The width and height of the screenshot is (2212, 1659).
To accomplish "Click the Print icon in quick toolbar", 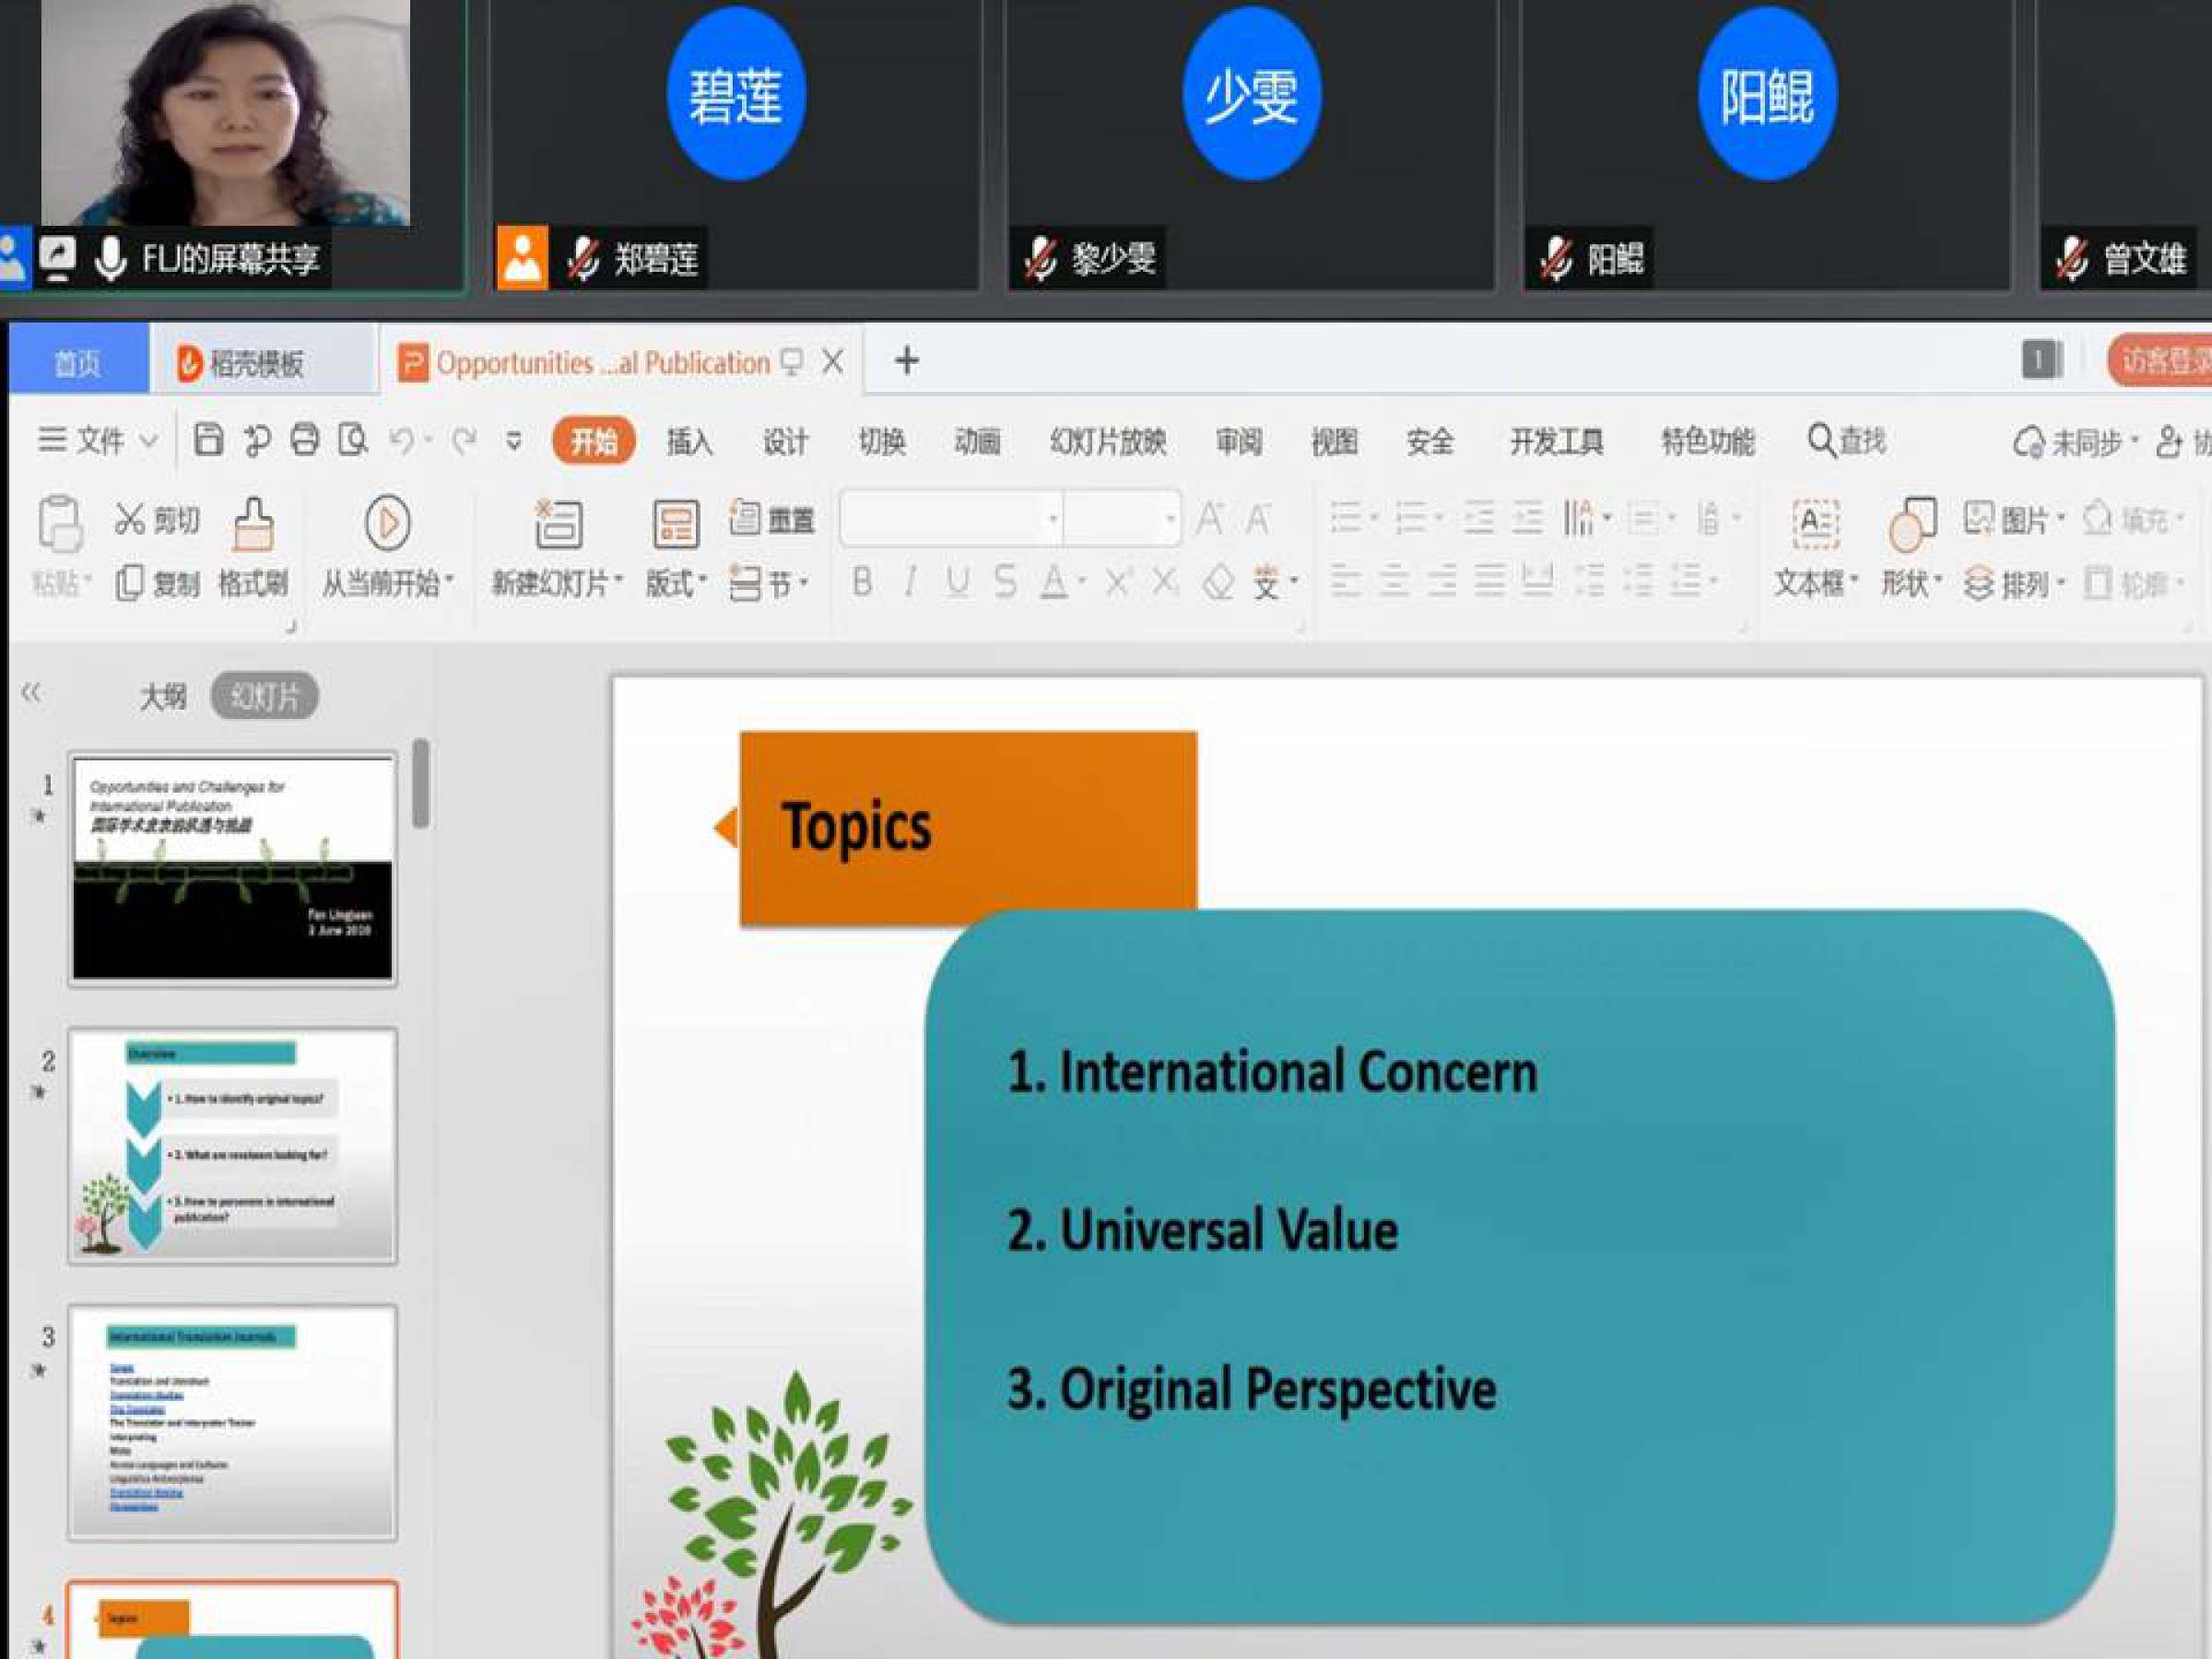I will click(305, 440).
